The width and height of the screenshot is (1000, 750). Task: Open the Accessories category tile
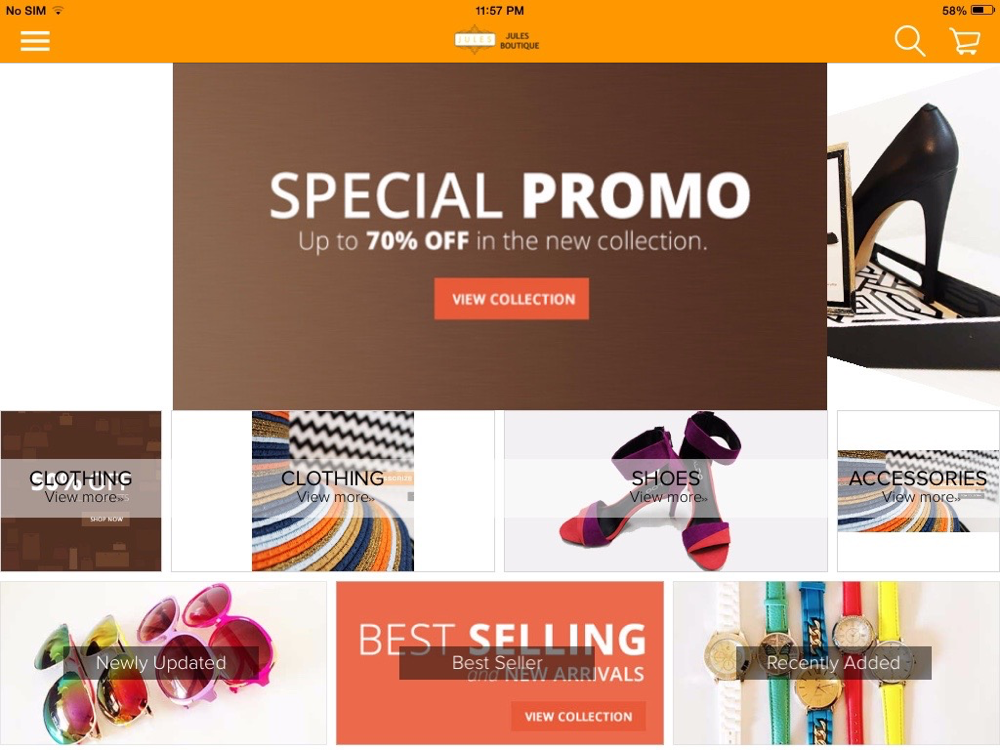coord(918,491)
